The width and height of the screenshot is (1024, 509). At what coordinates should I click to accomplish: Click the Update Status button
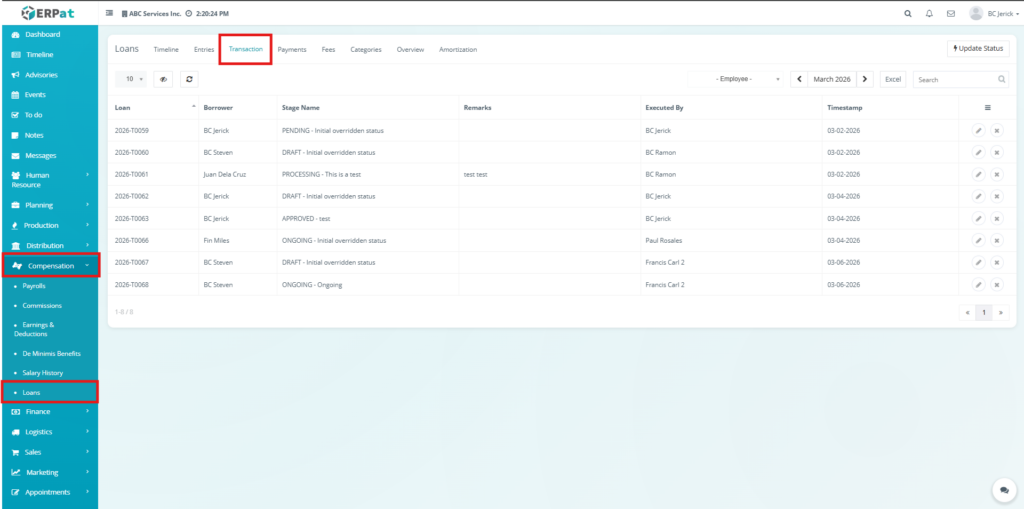pyautogui.click(x=978, y=49)
